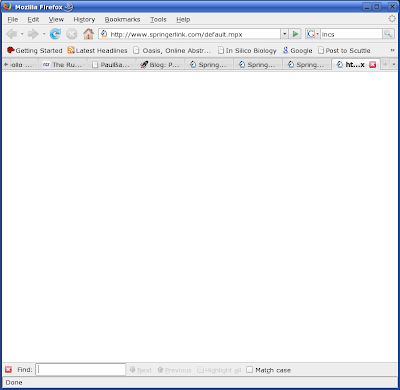The height and width of the screenshot is (390, 400).
Task: Switch to the partially visible ollo... tab
Action: [21, 65]
